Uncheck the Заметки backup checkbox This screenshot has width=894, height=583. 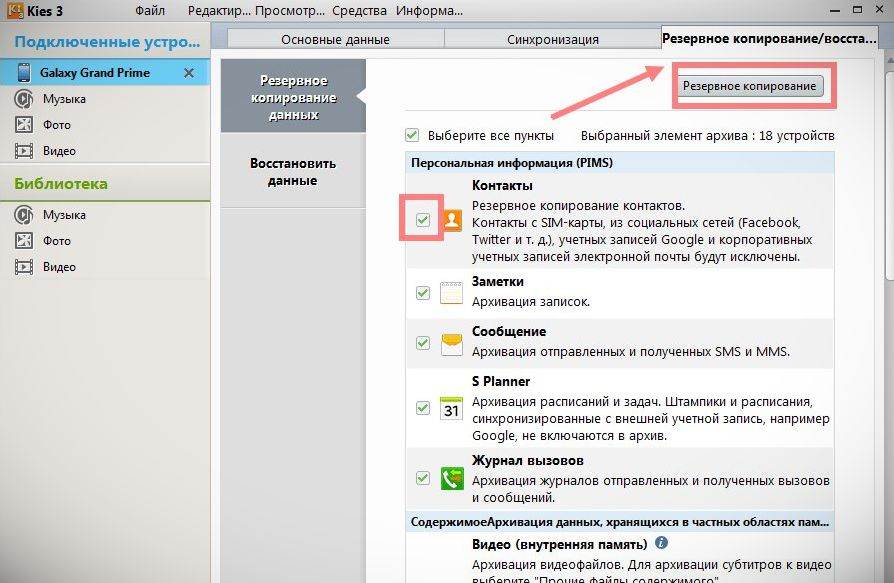[x=423, y=293]
